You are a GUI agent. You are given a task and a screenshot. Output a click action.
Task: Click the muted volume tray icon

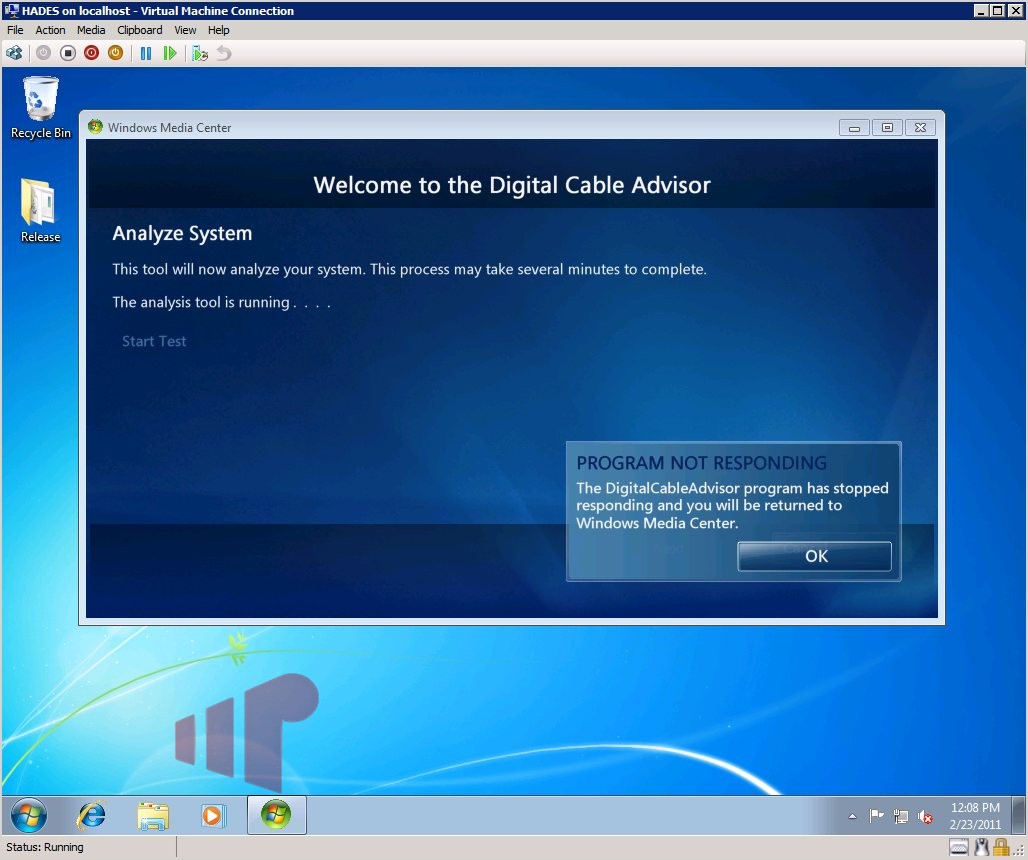(x=925, y=816)
